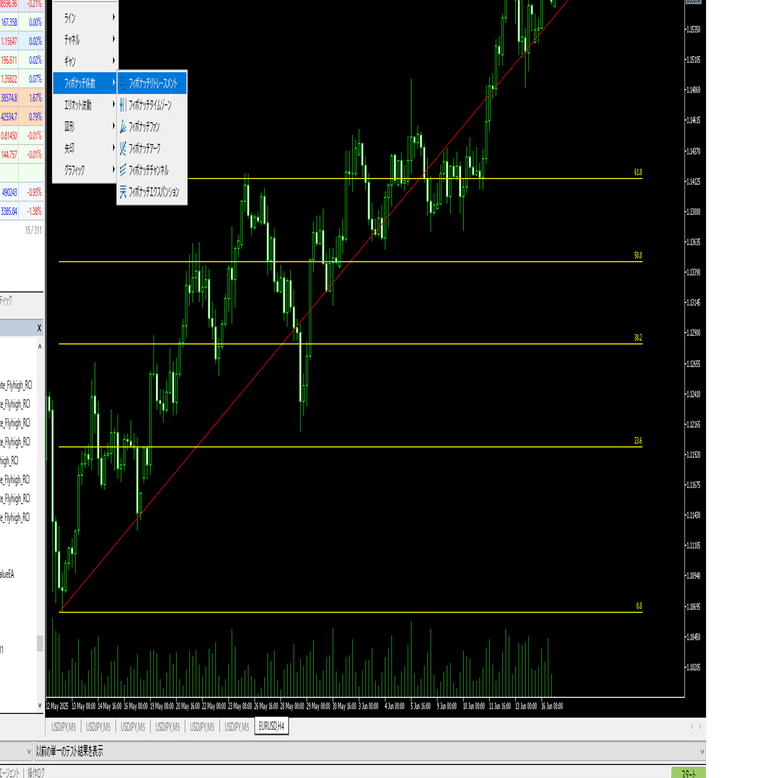
Task: Click the 15 / 311 symbol counter
Action: (x=33, y=230)
